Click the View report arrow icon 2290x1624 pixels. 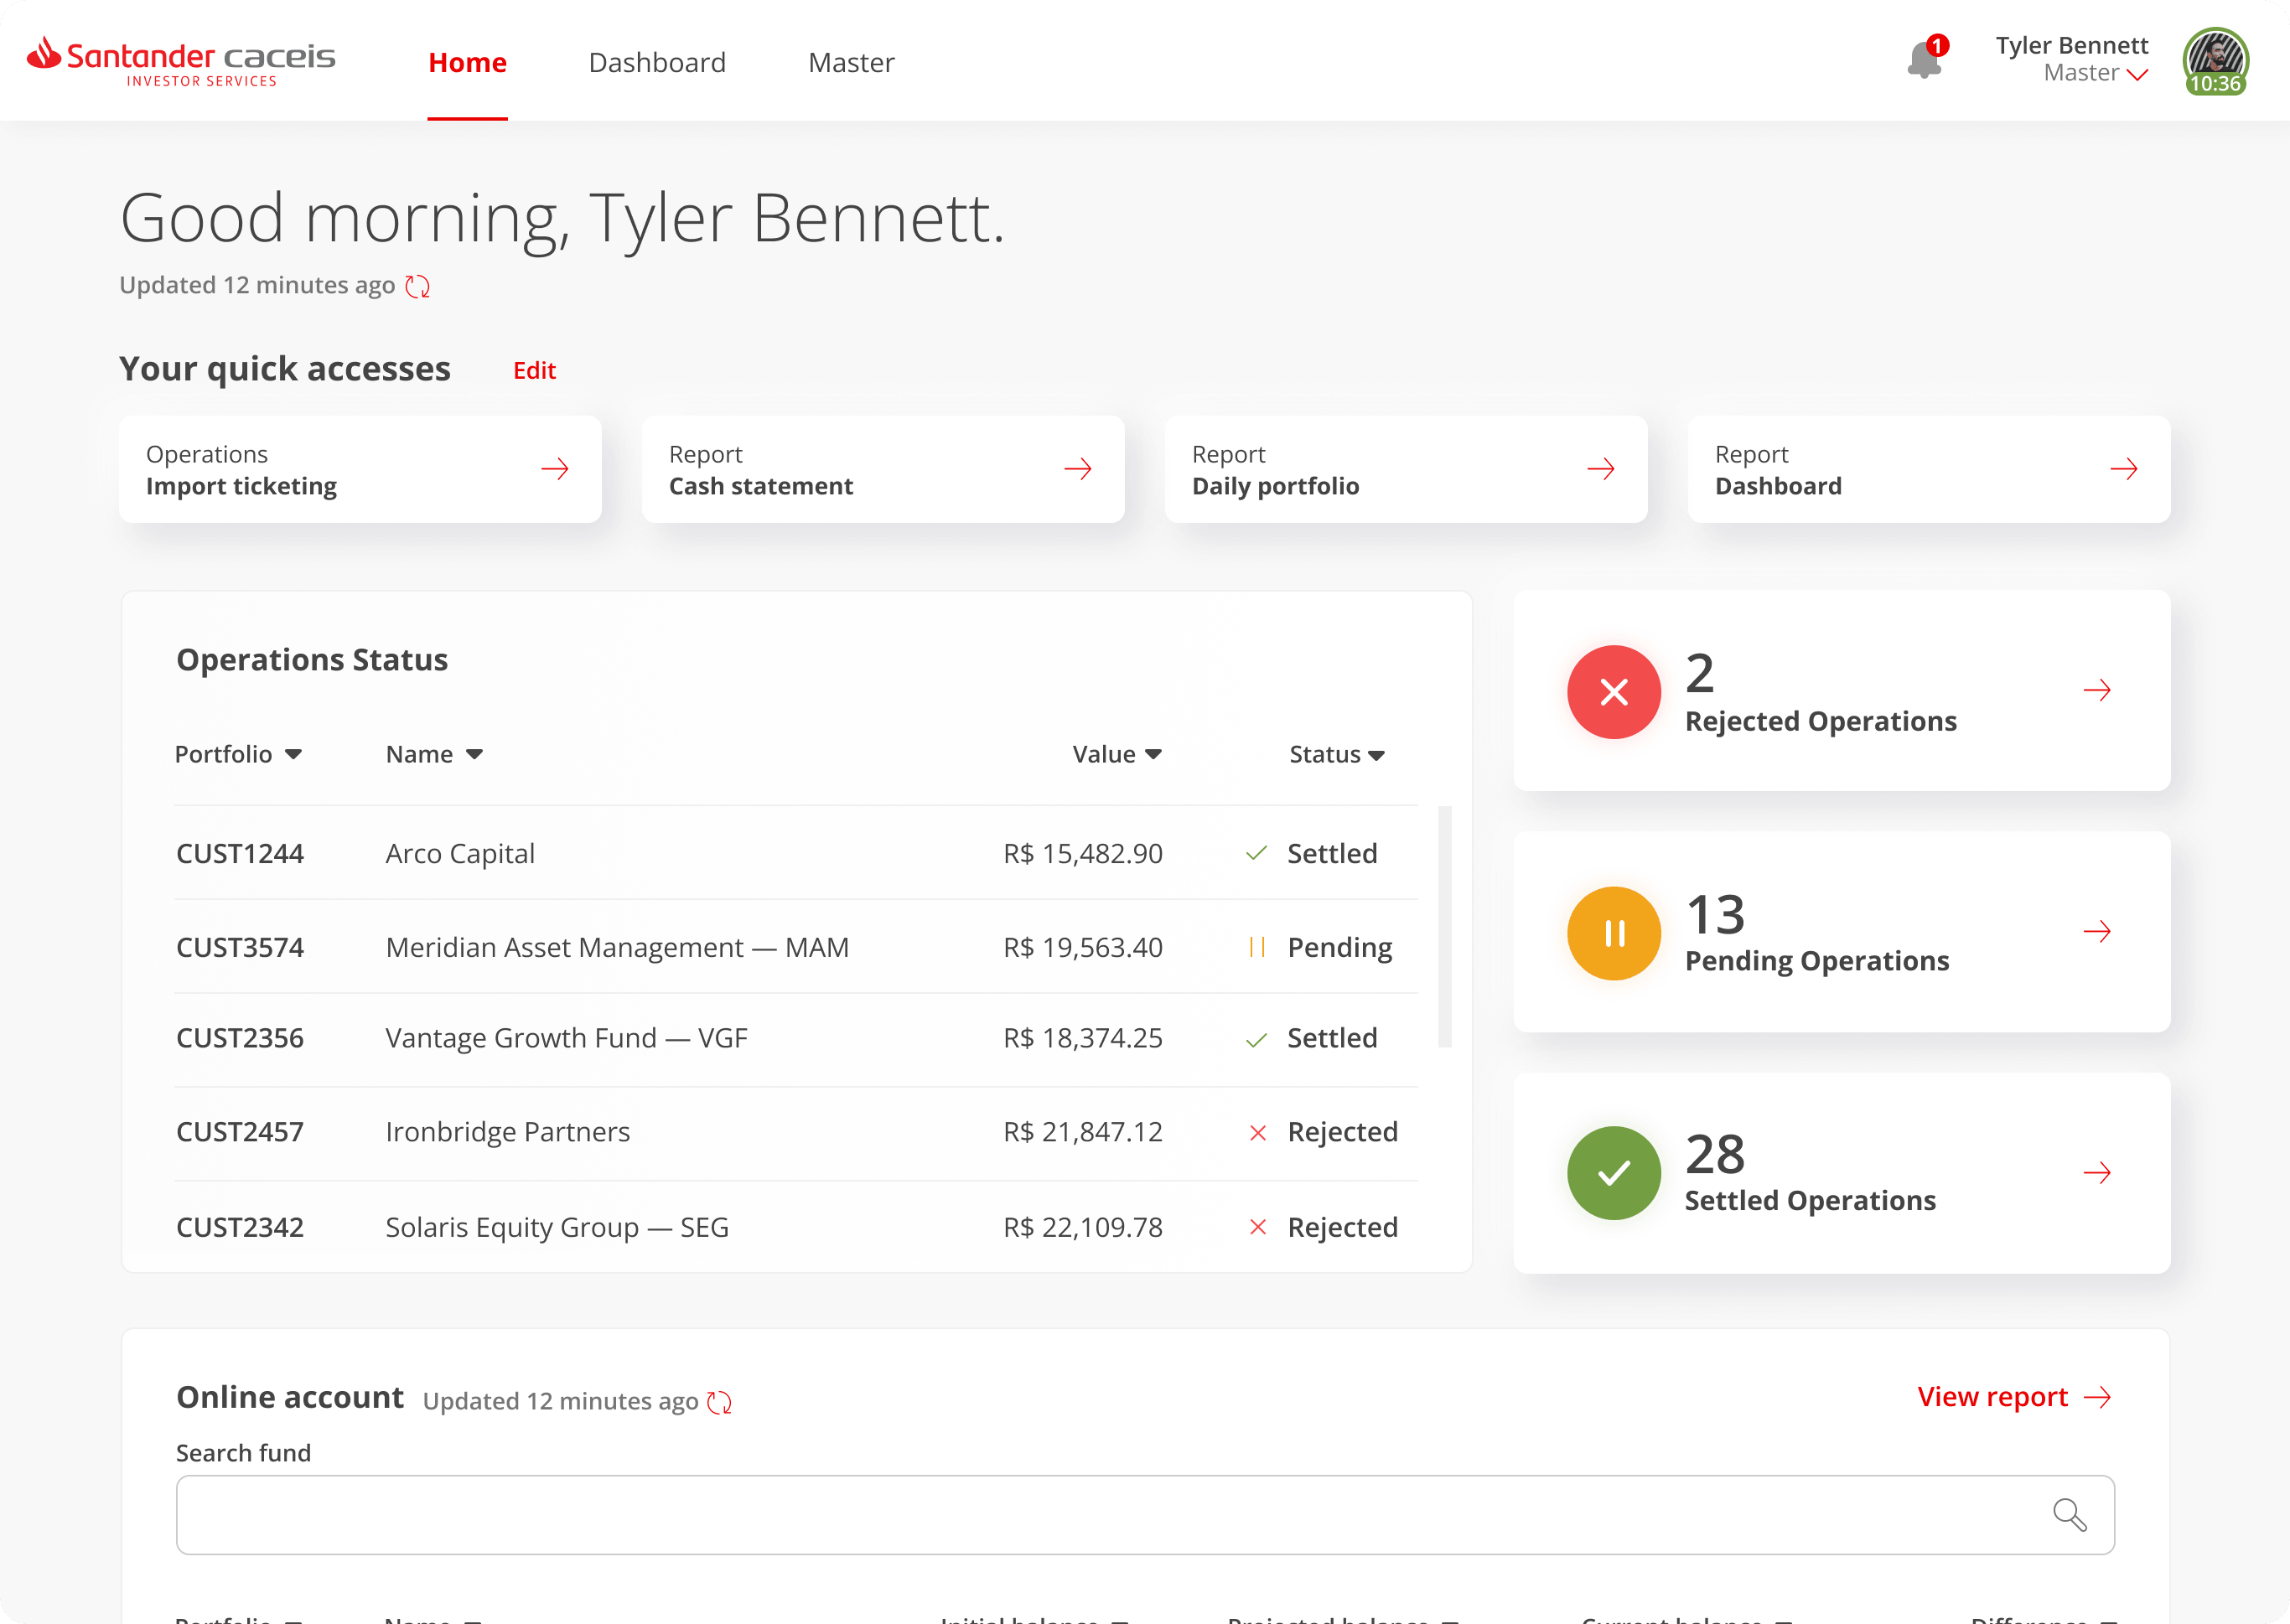[2098, 1397]
